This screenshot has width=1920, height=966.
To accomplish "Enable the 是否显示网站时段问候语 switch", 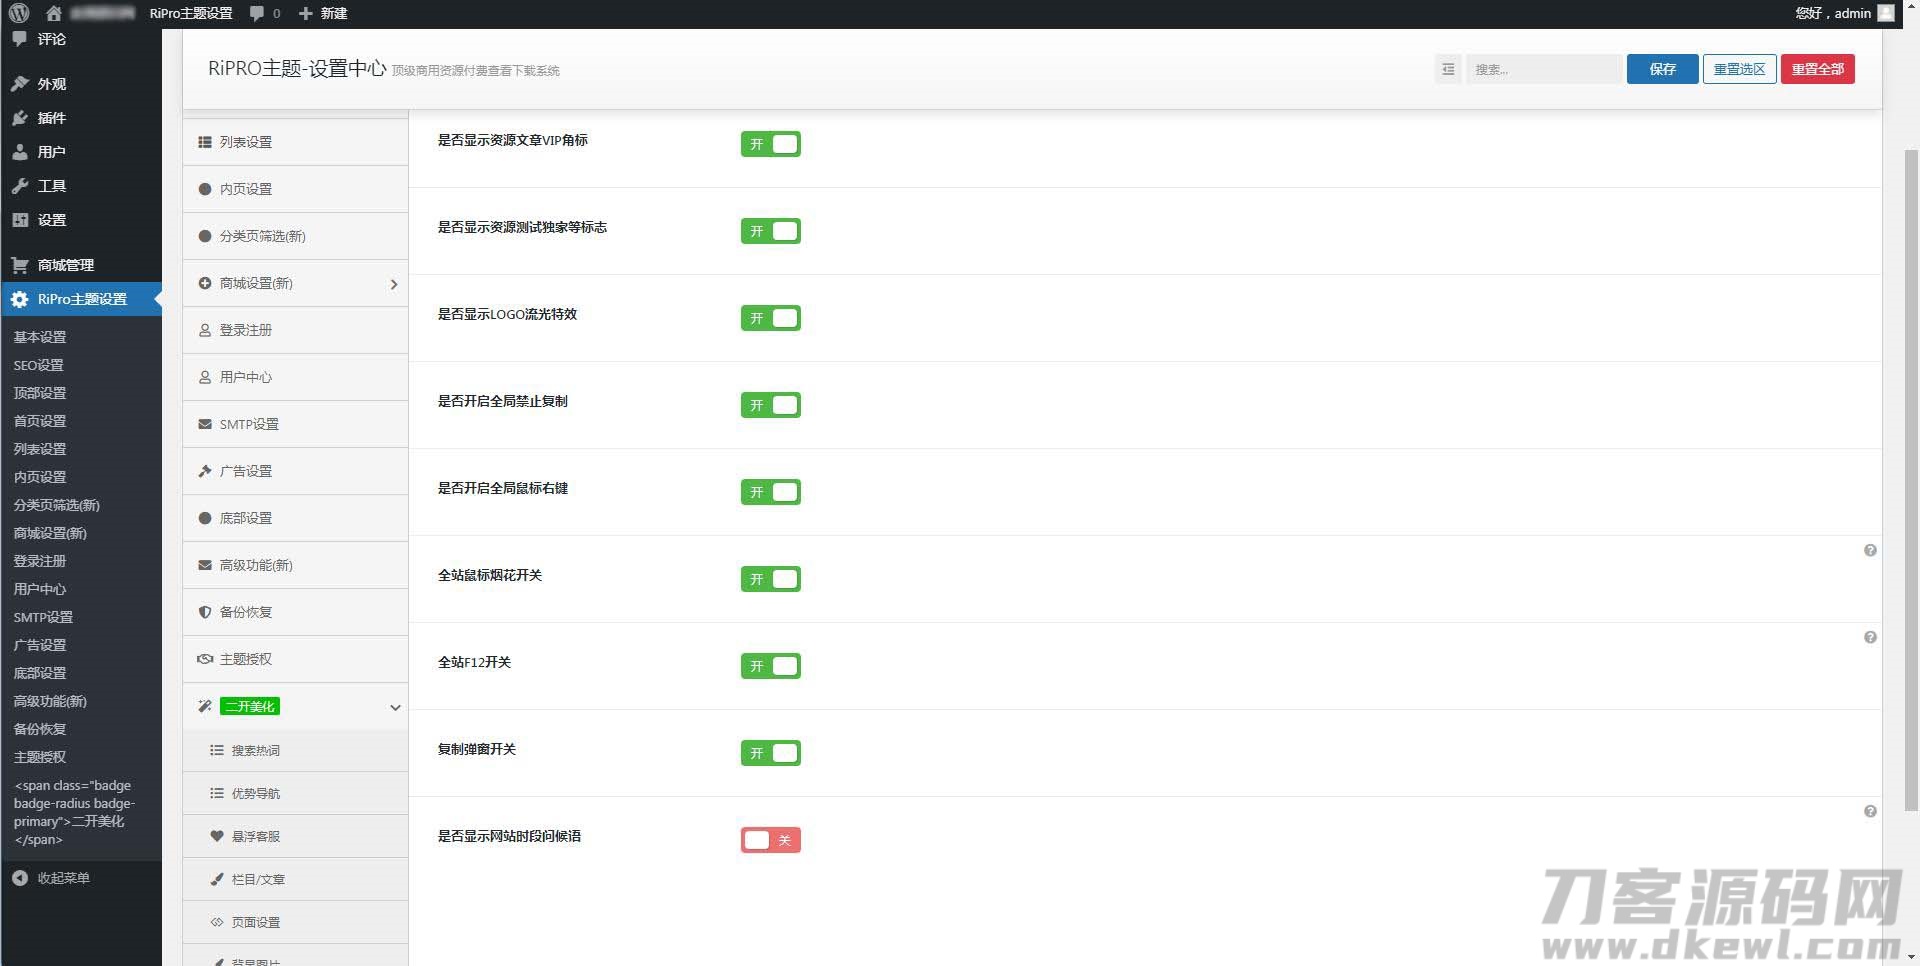I will click(x=770, y=840).
